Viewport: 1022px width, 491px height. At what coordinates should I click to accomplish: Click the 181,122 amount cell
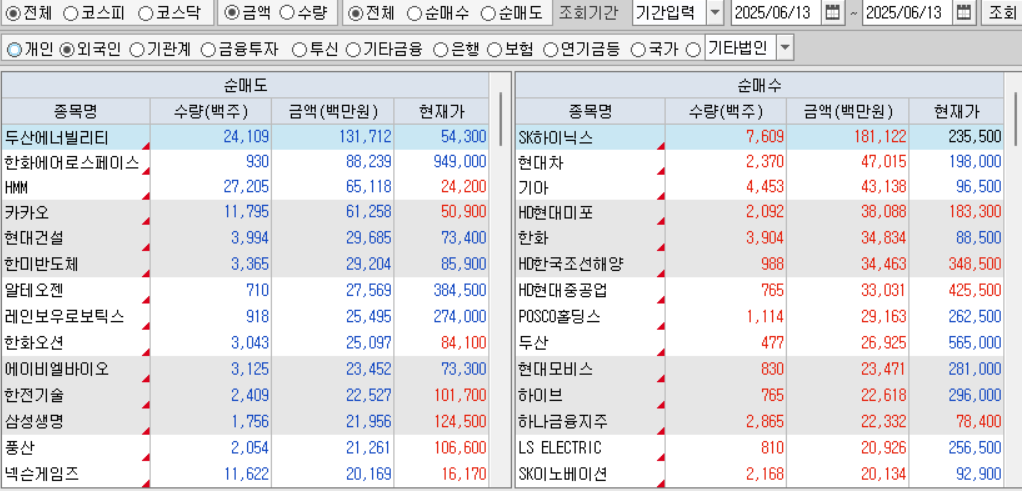coord(847,137)
